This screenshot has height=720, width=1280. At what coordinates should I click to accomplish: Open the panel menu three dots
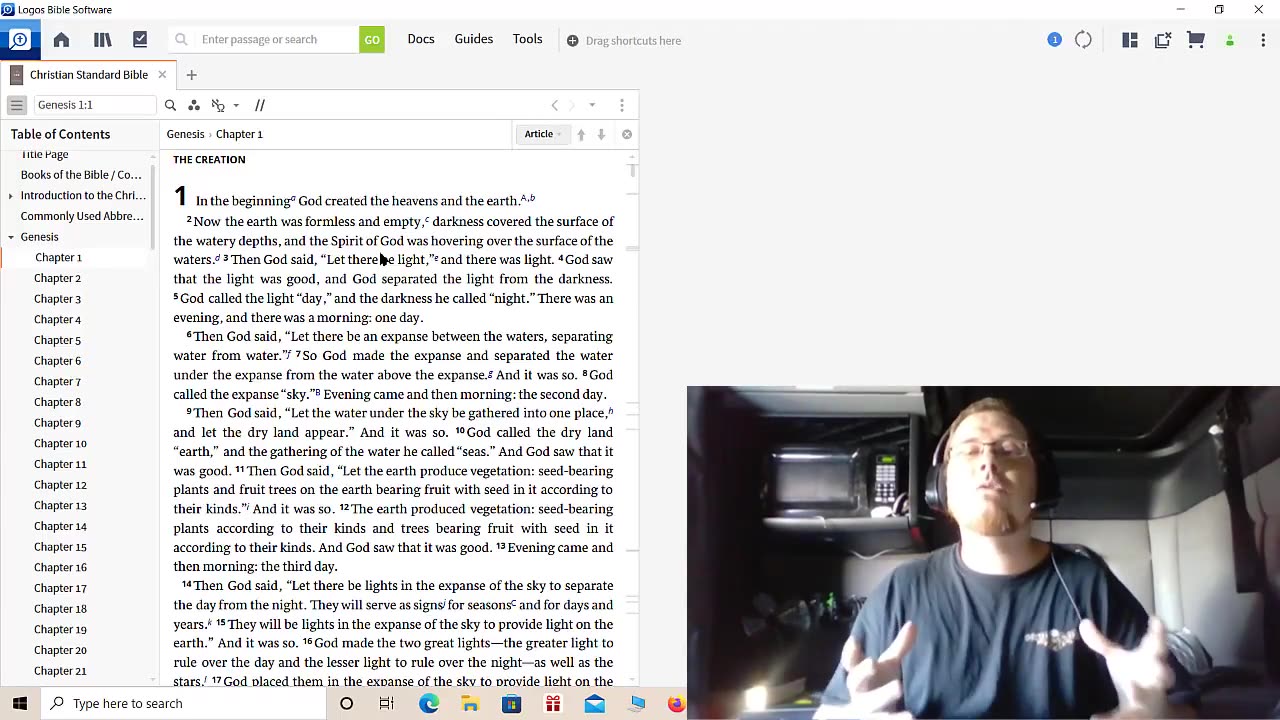pos(622,105)
